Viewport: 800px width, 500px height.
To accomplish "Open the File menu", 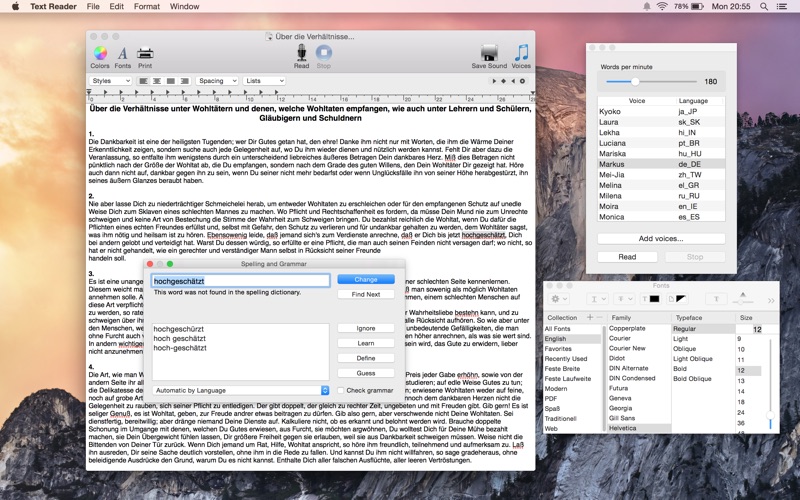I will 93,6.
